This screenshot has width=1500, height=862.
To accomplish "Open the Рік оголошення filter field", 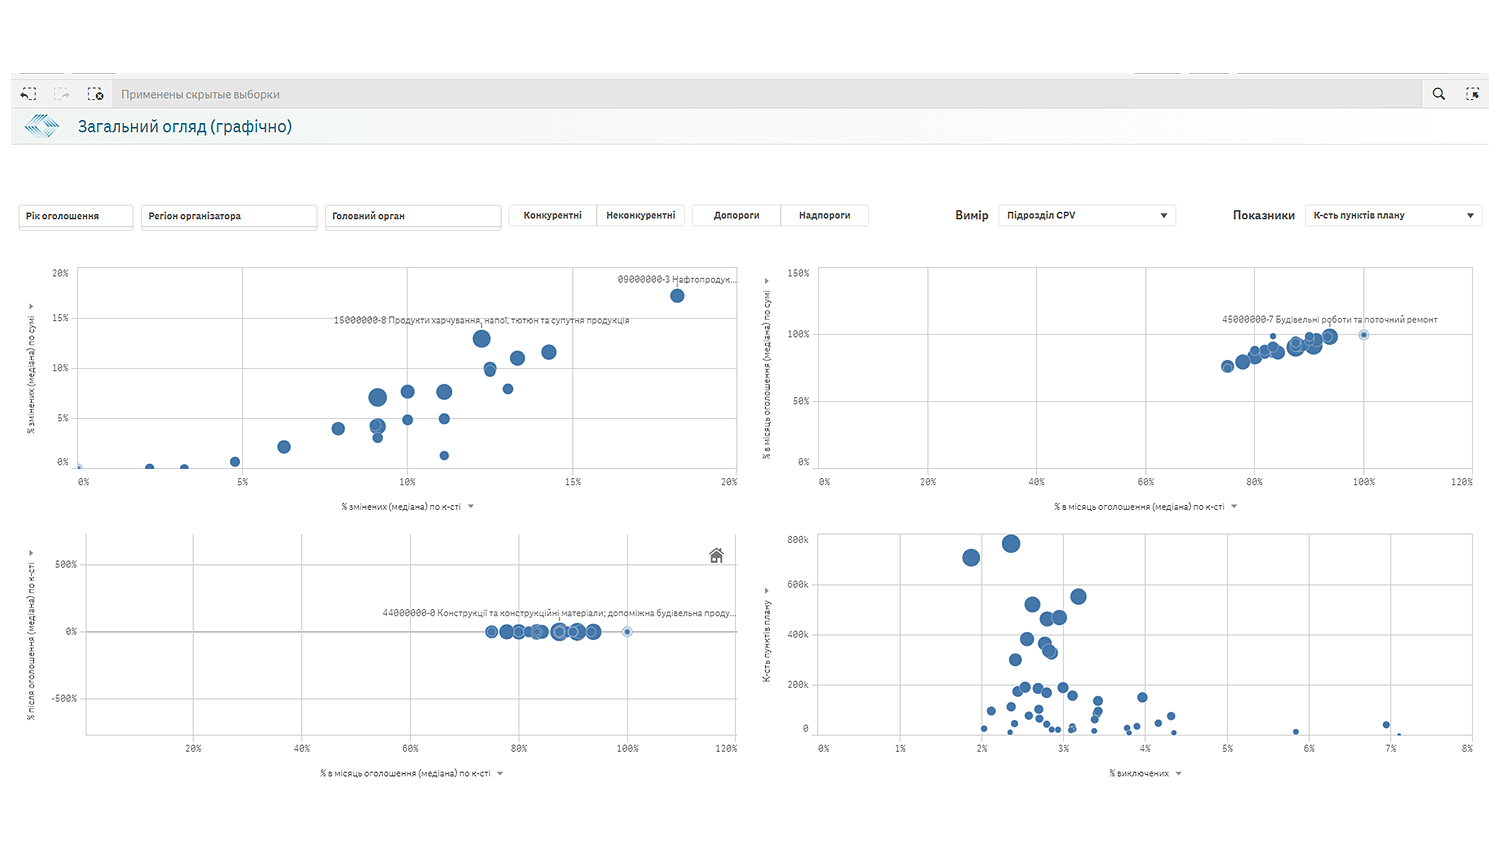I will pos(75,216).
